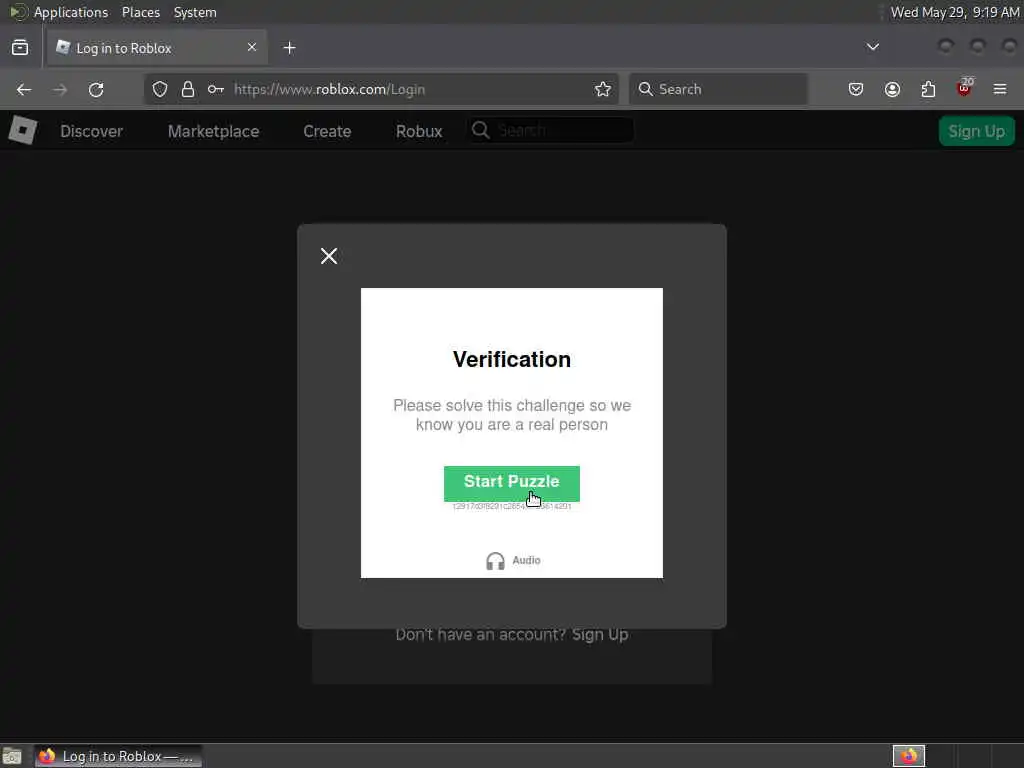Click the date and time clock
Image resolution: width=1024 pixels, height=768 pixels.
(955, 12)
